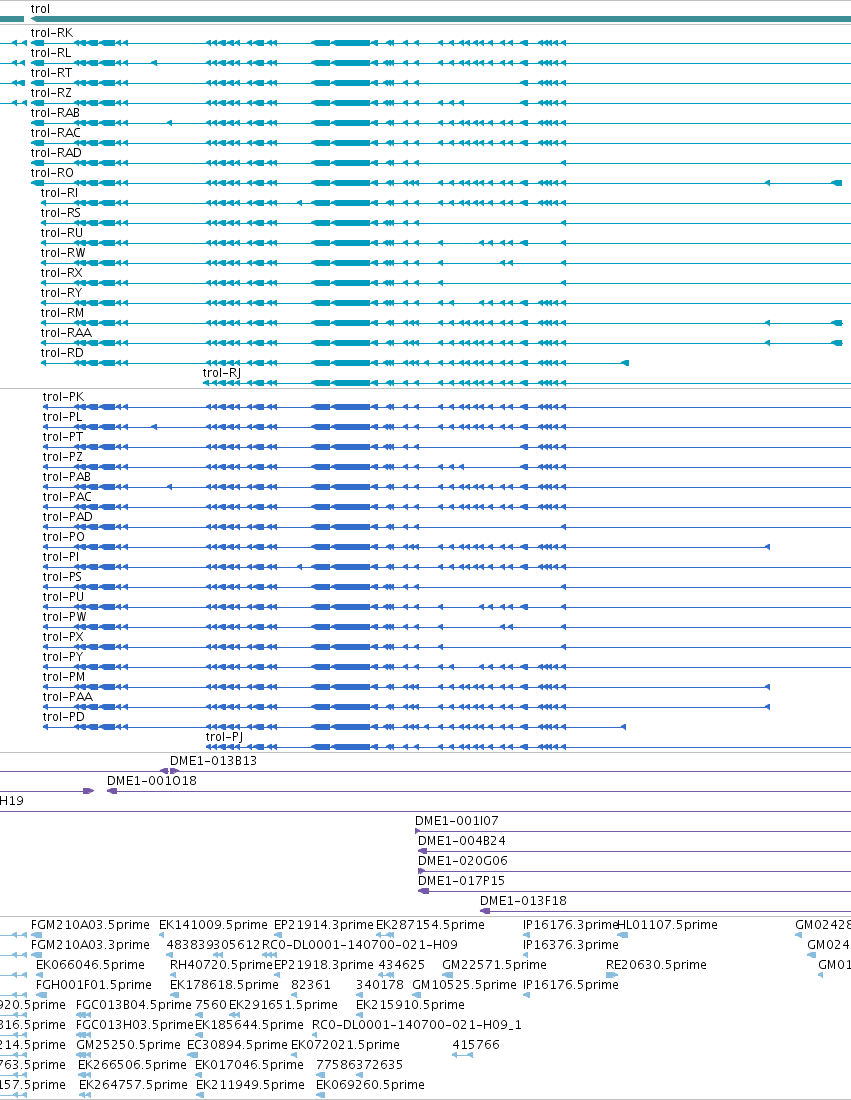Image resolution: width=851 pixels, height=1100 pixels.
Task: Click the EK264757.5prime EST label
Action: [133, 1085]
